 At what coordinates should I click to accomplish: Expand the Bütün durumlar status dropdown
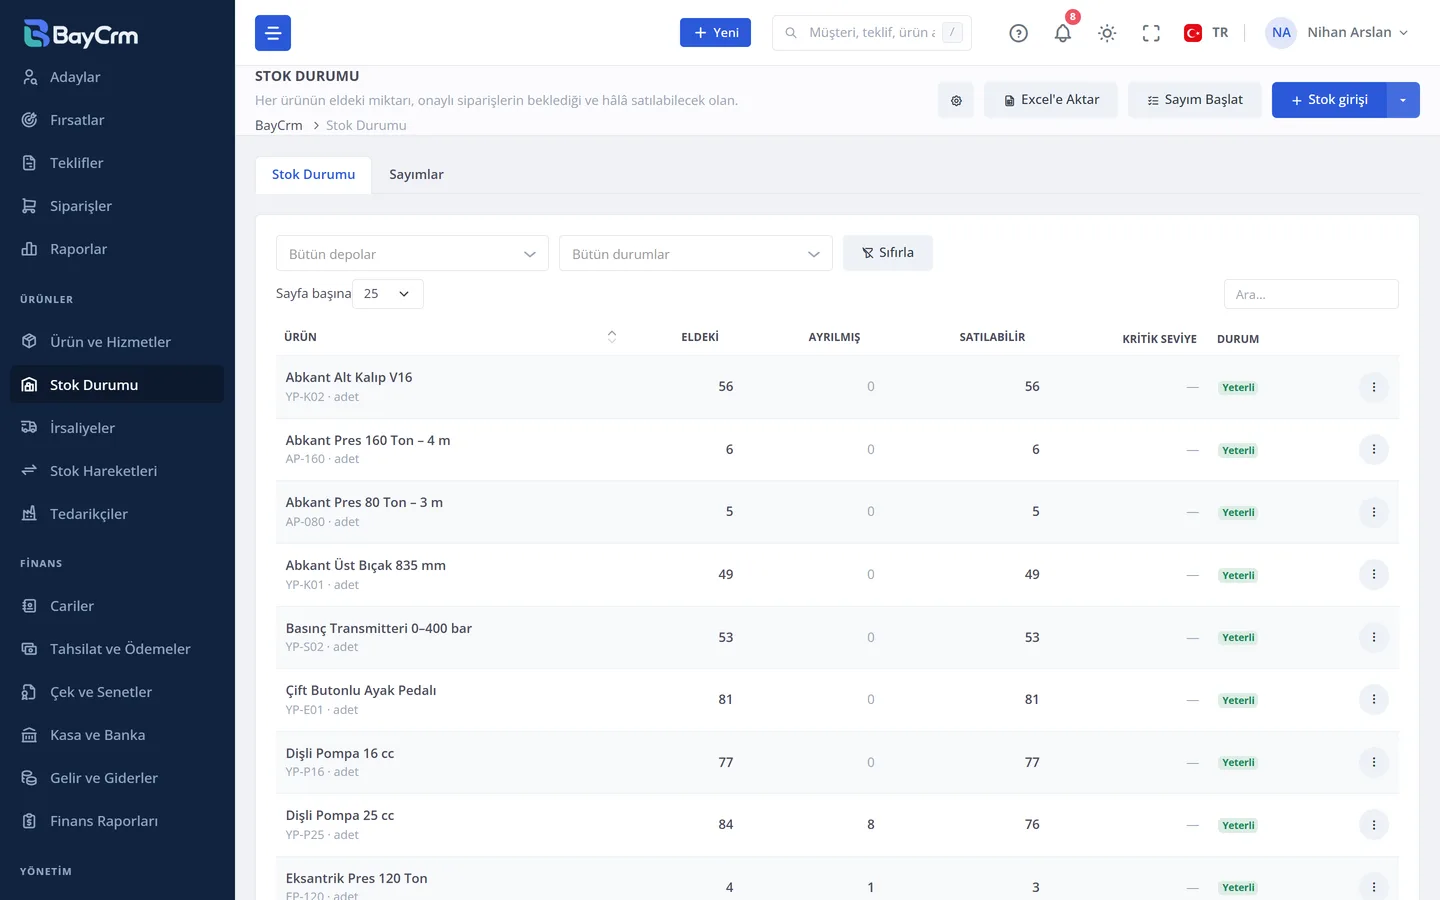click(x=696, y=254)
